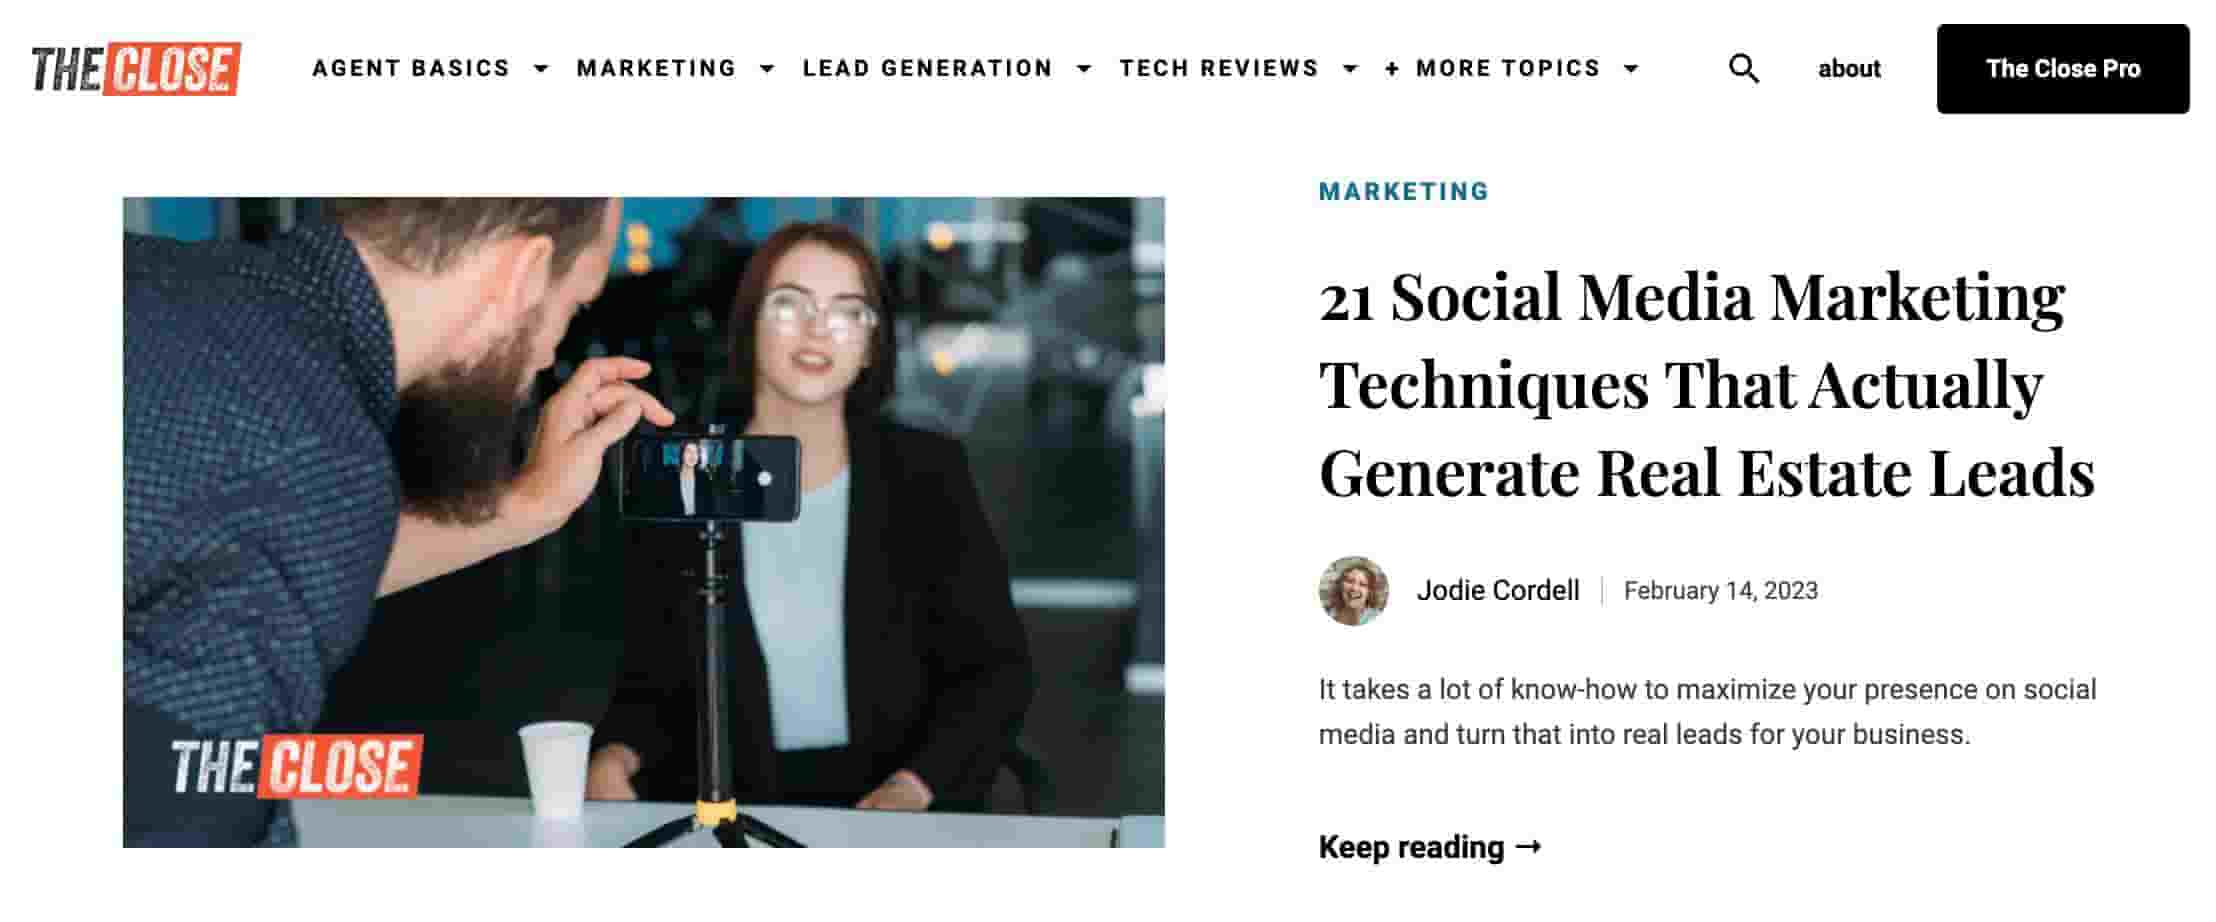Click The Close logo in header
This screenshot has width=2216, height=922.
[x=136, y=69]
